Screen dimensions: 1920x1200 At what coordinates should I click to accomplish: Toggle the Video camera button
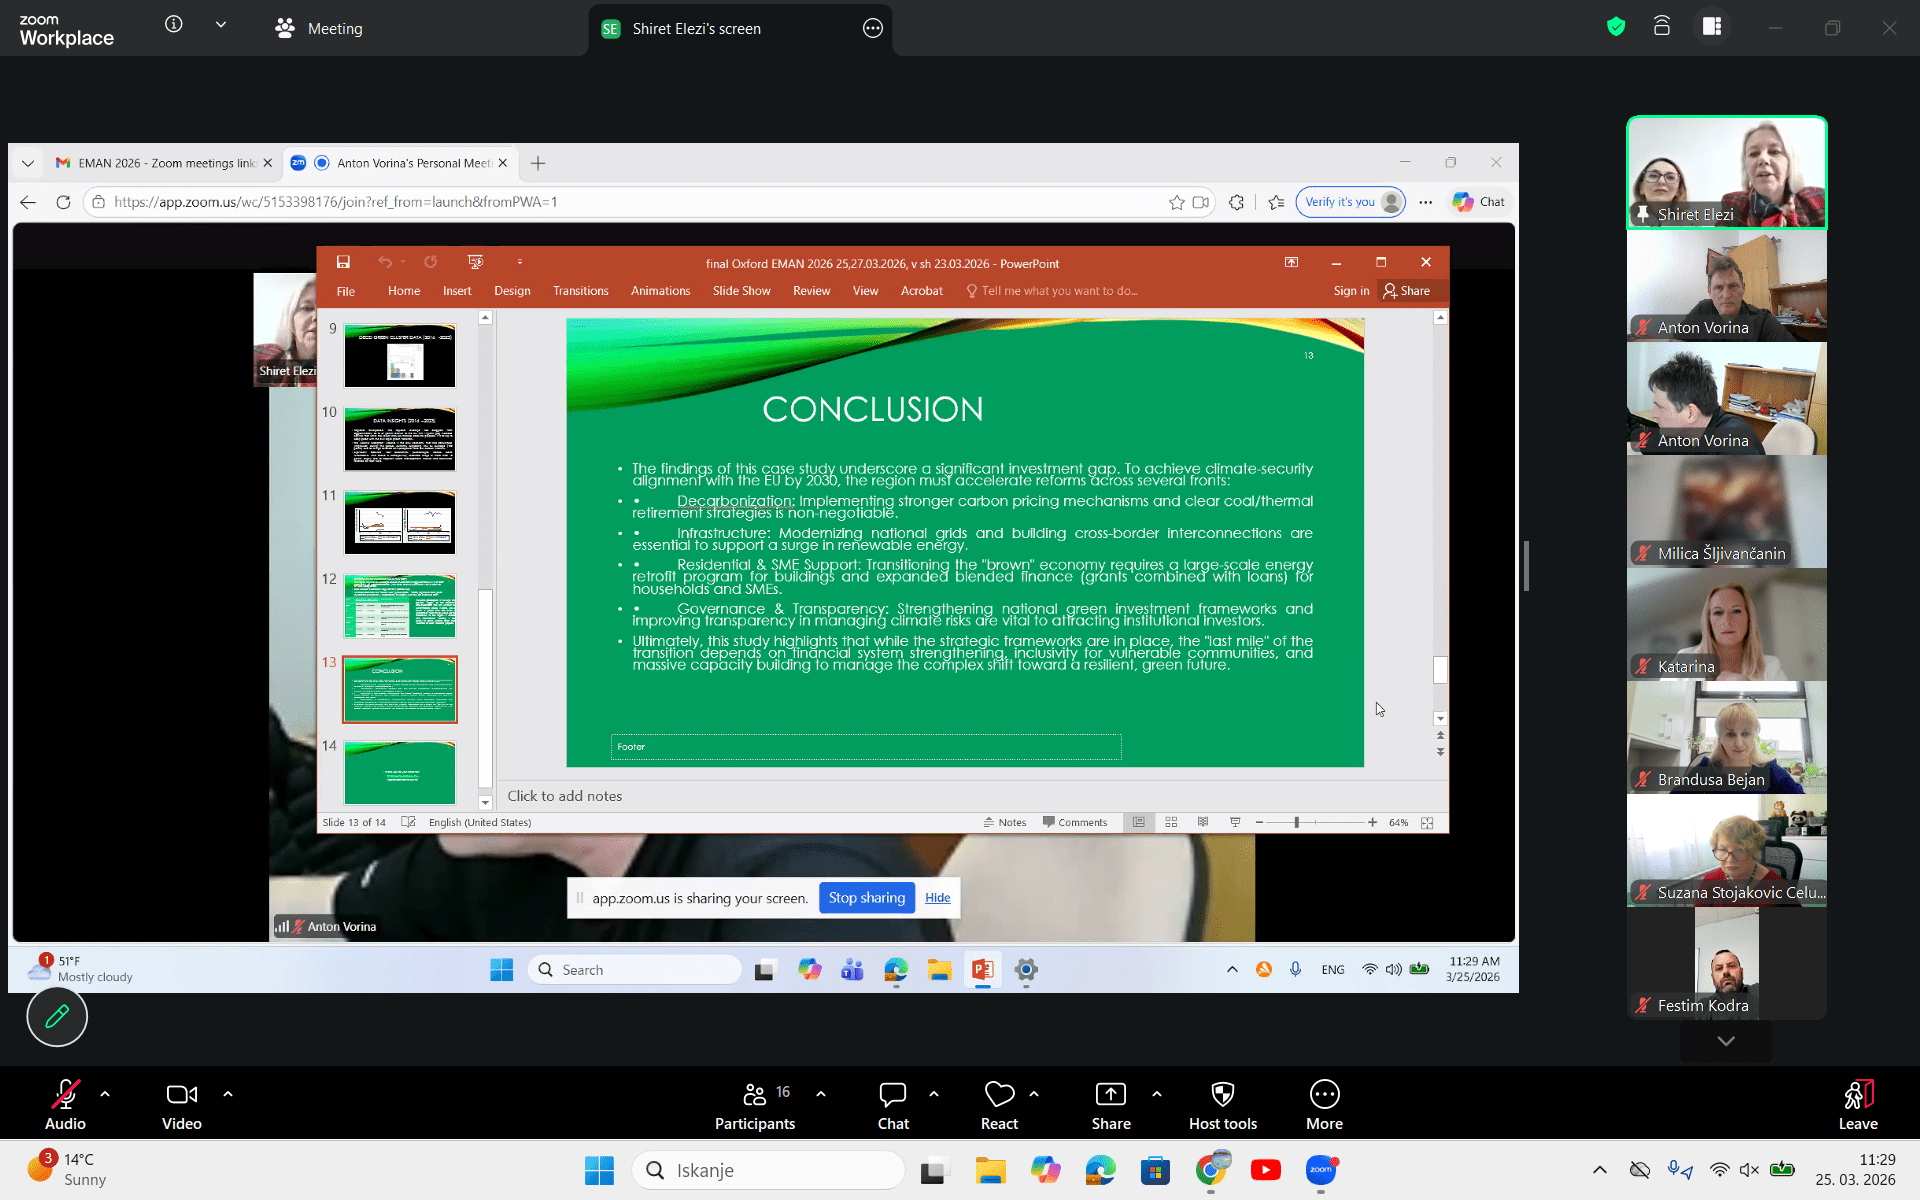tap(181, 1095)
